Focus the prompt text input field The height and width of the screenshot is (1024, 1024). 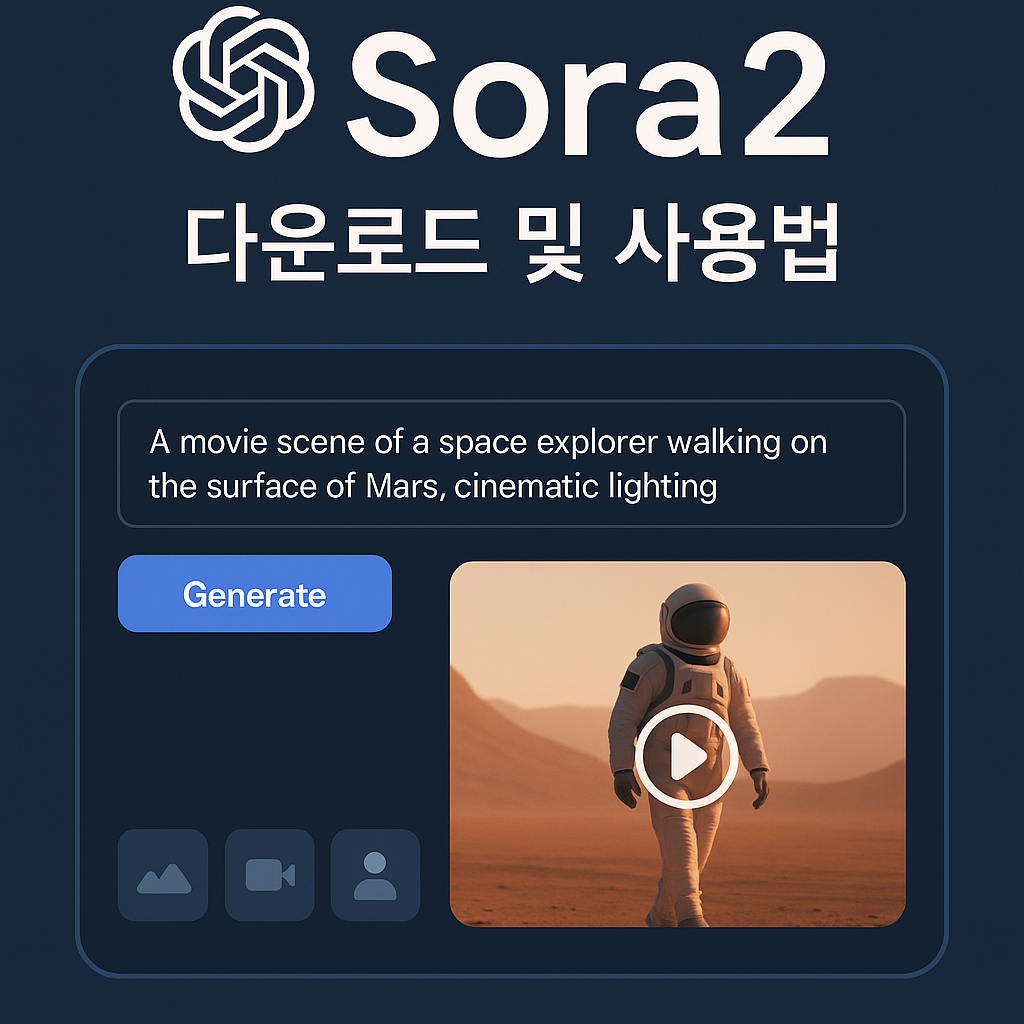click(511, 464)
